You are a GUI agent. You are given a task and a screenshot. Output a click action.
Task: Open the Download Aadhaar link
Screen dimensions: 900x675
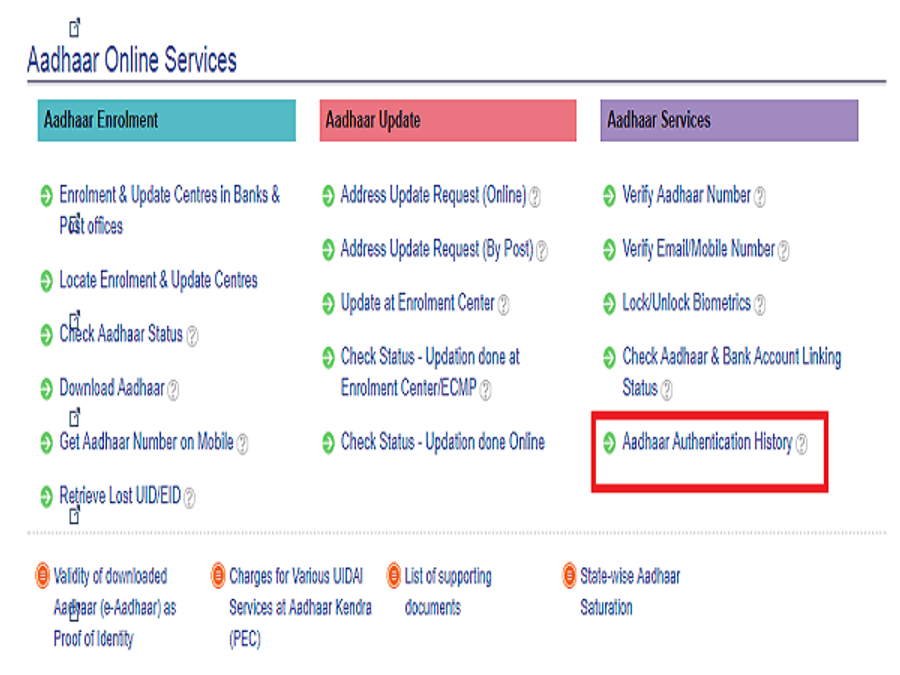(112, 387)
